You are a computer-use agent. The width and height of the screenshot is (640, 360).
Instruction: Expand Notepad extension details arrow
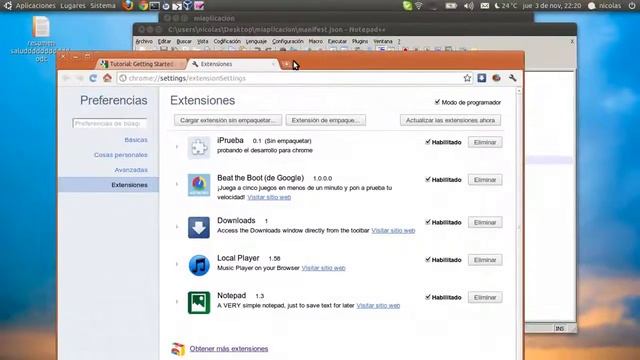coord(177,302)
